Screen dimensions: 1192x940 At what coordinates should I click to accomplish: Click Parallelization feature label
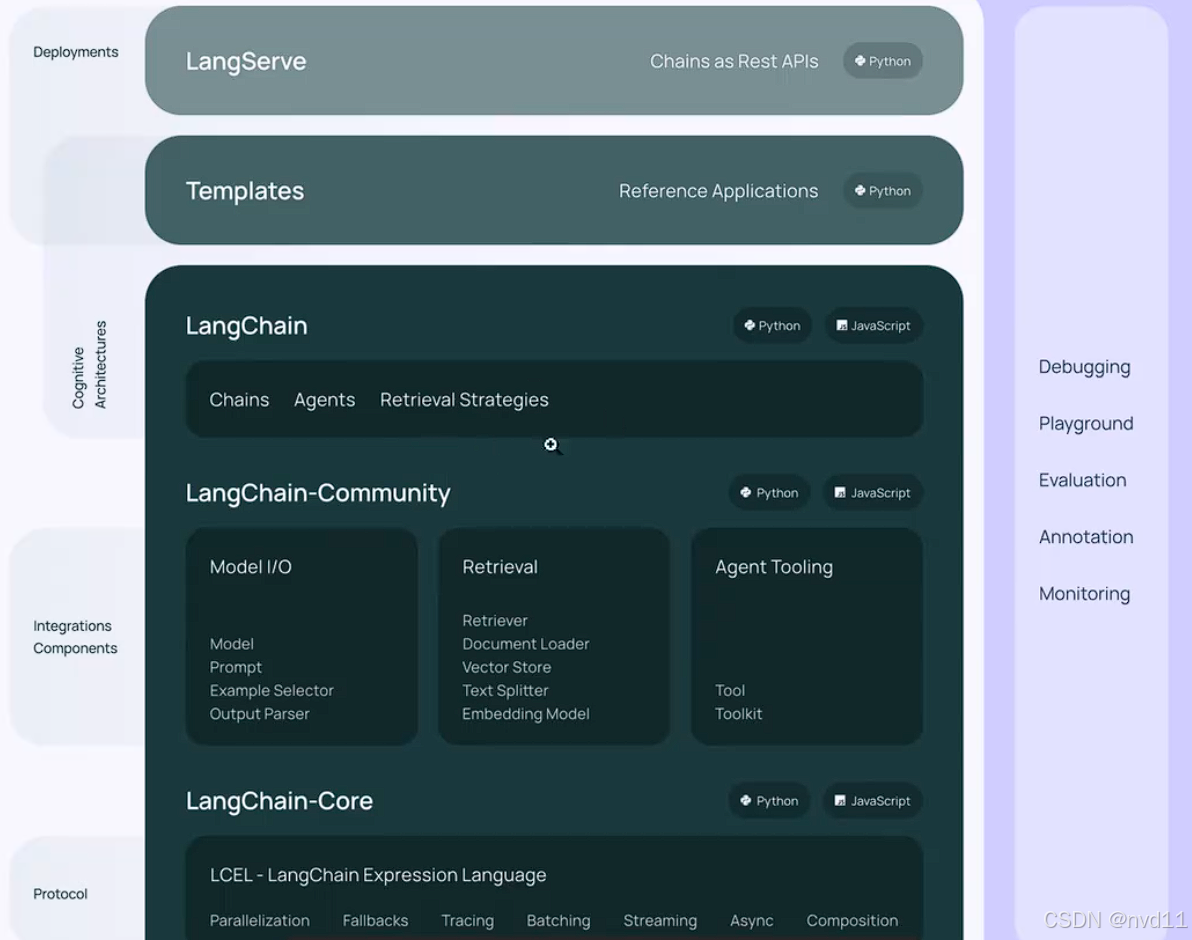click(x=260, y=920)
